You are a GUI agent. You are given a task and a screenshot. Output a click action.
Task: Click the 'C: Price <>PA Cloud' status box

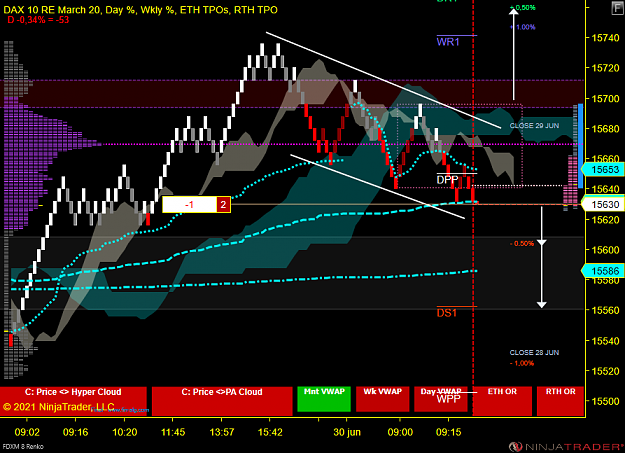(x=222, y=401)
